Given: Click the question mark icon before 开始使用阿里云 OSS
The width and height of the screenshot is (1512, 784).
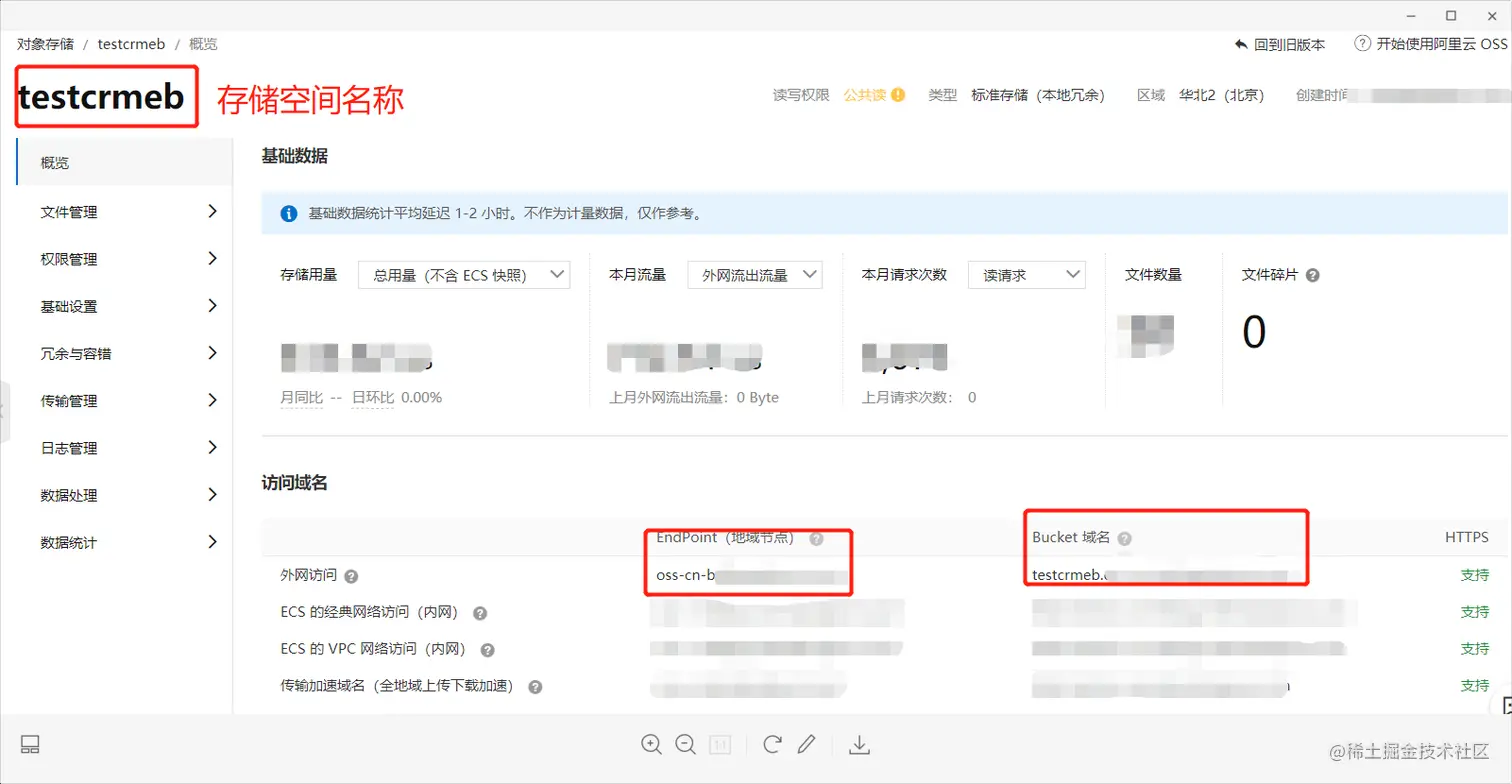Looking at the screenshot, I should 1362,43.
